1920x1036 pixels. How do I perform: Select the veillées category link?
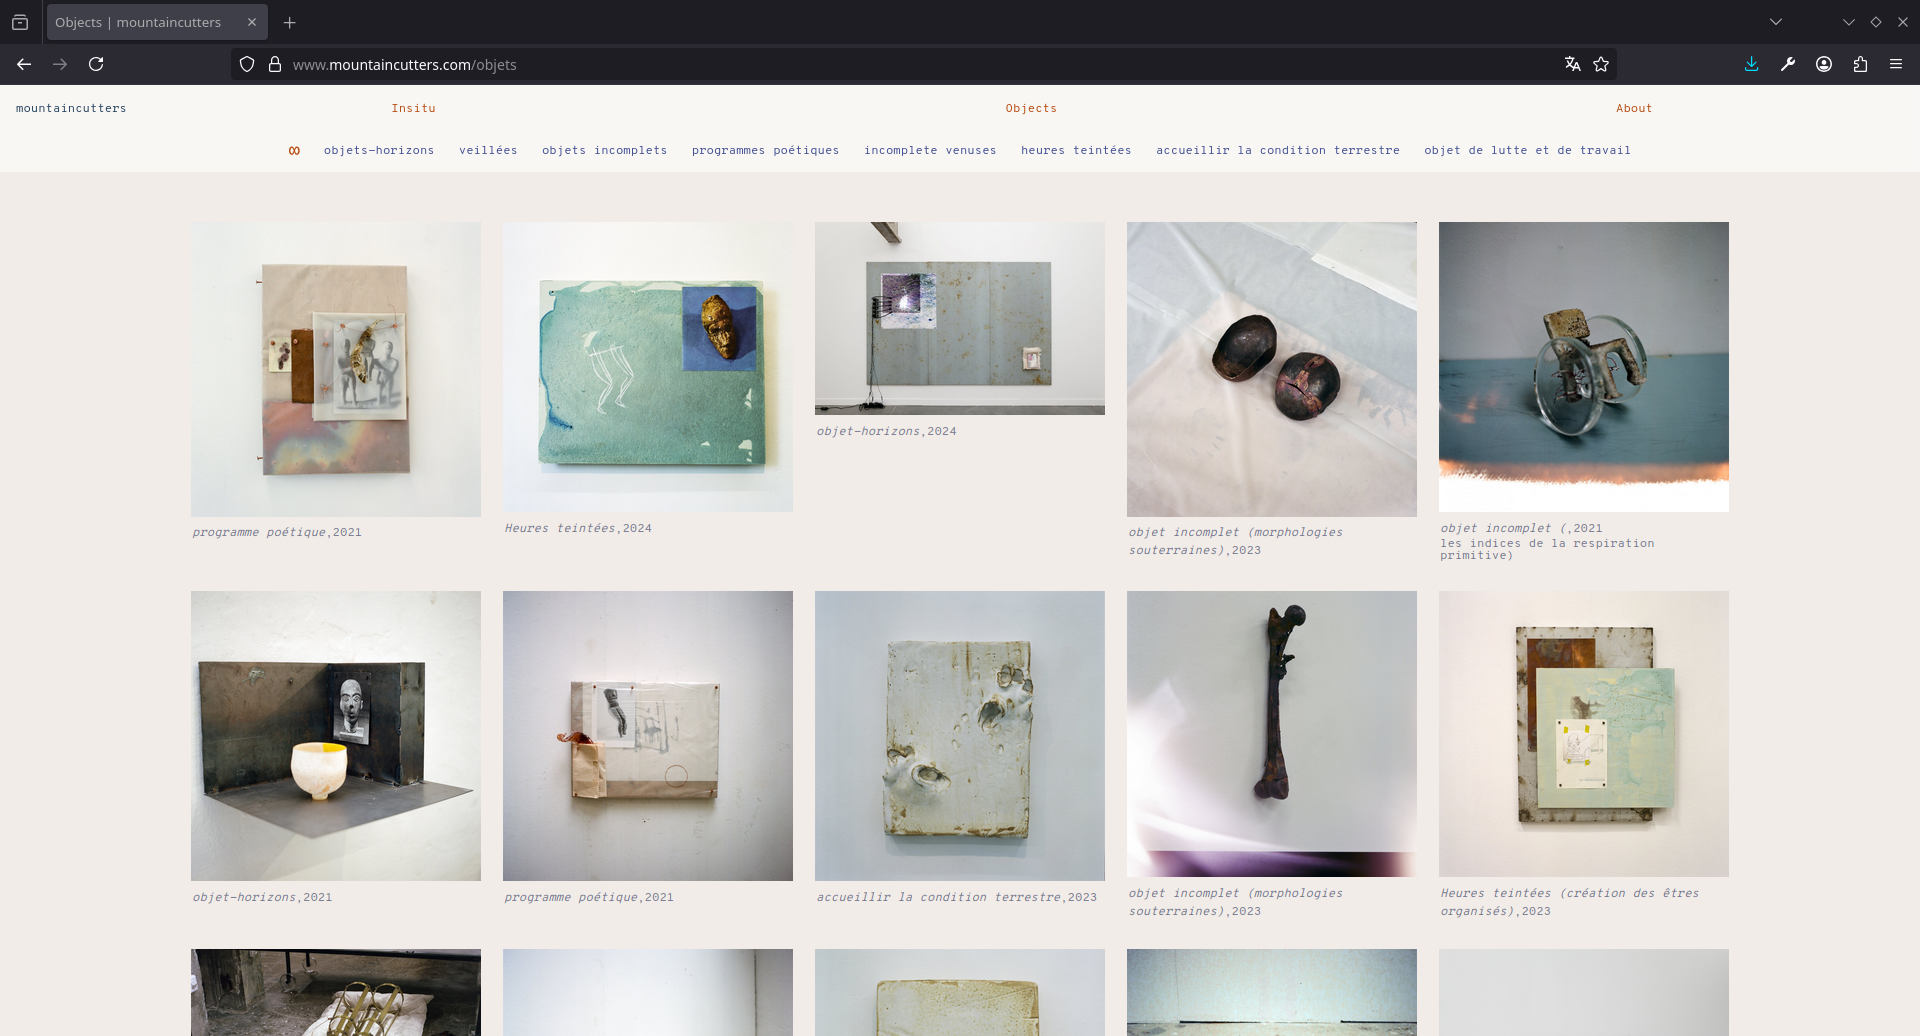pos(488,150)
